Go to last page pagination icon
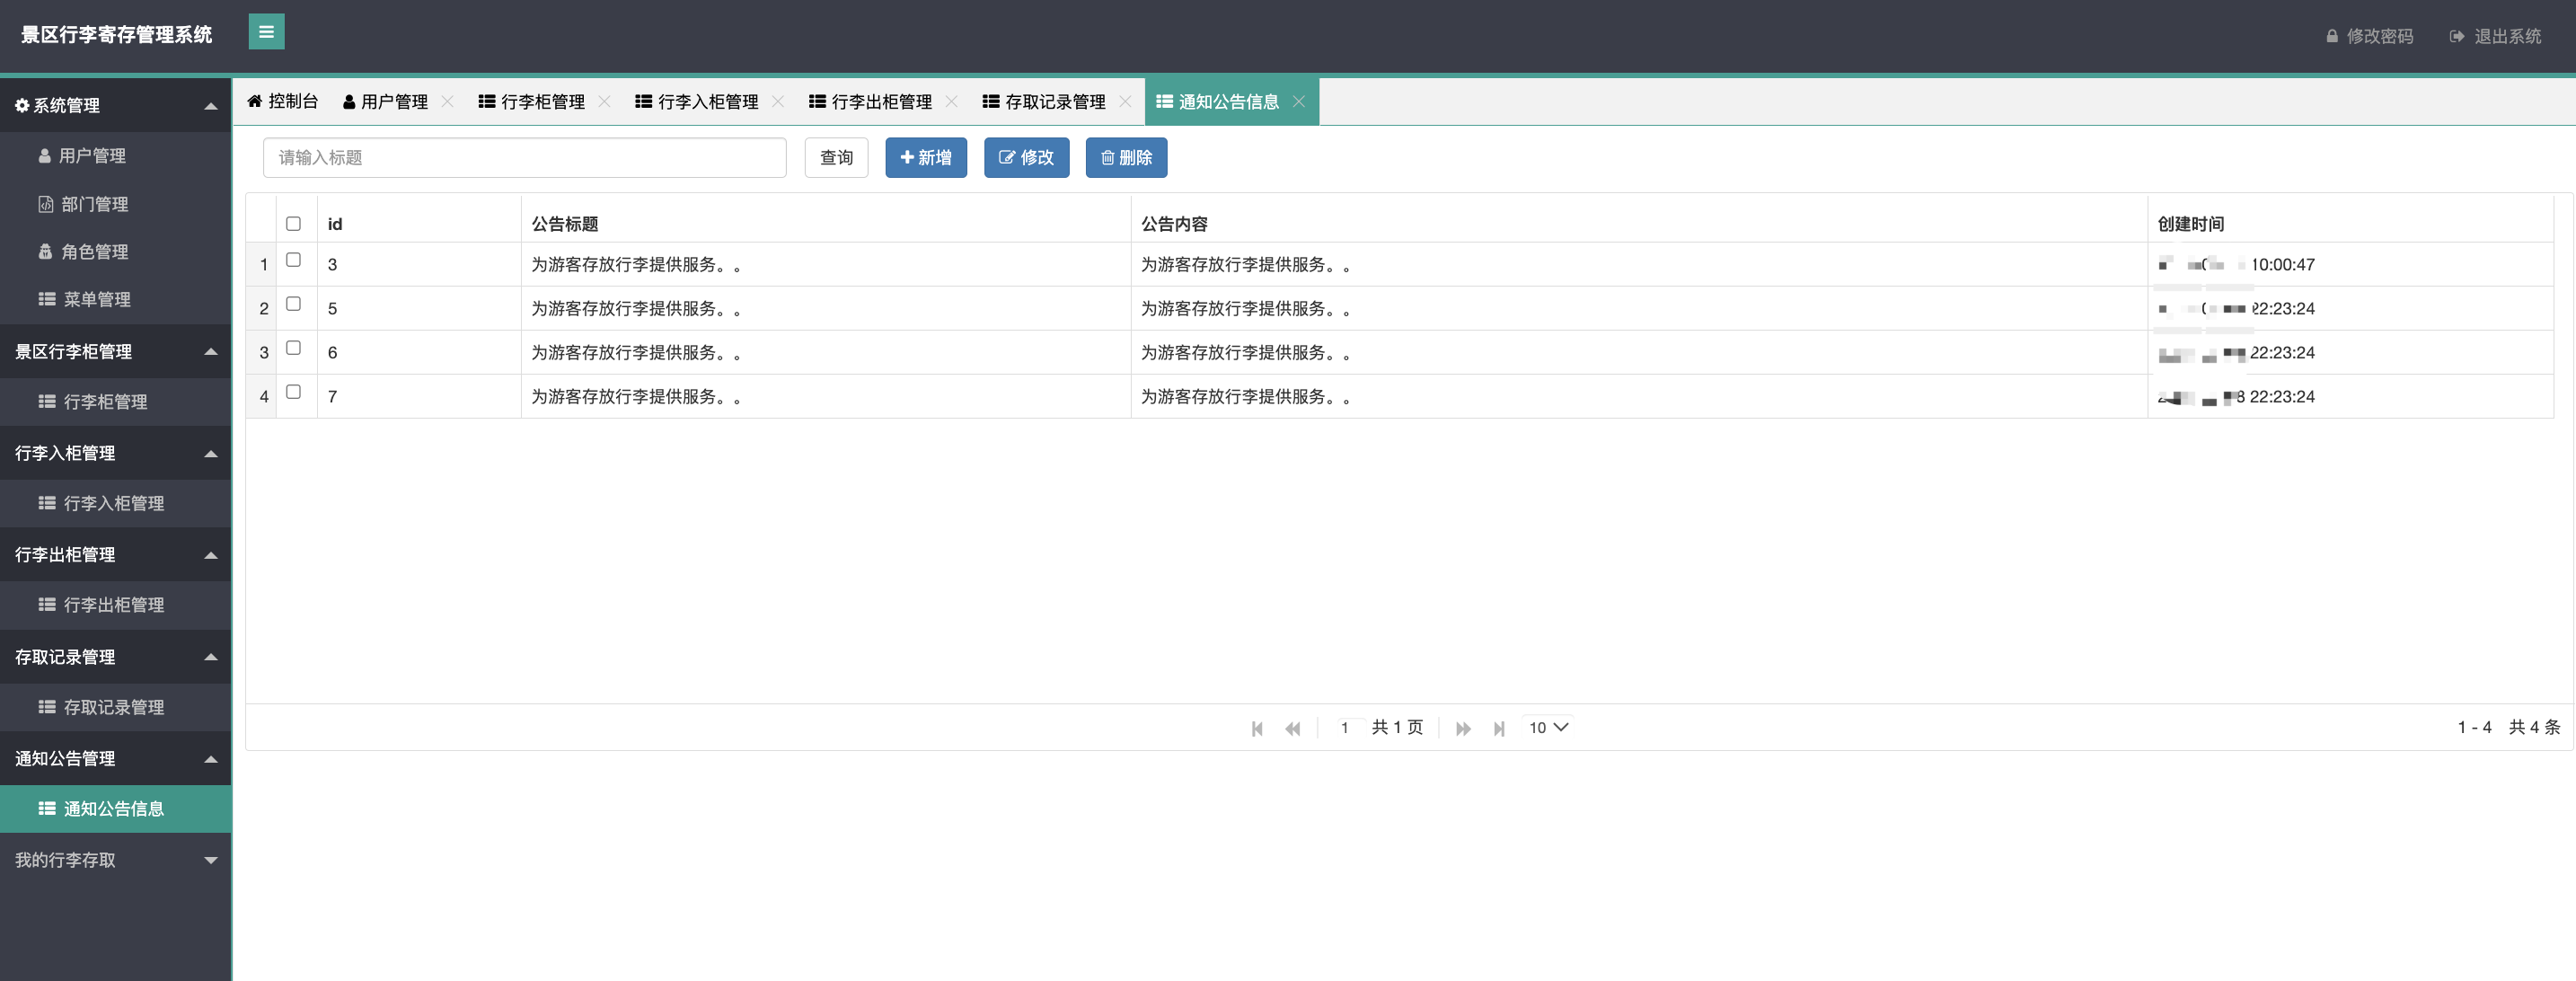2576x981 pixels. (1499, 728)
